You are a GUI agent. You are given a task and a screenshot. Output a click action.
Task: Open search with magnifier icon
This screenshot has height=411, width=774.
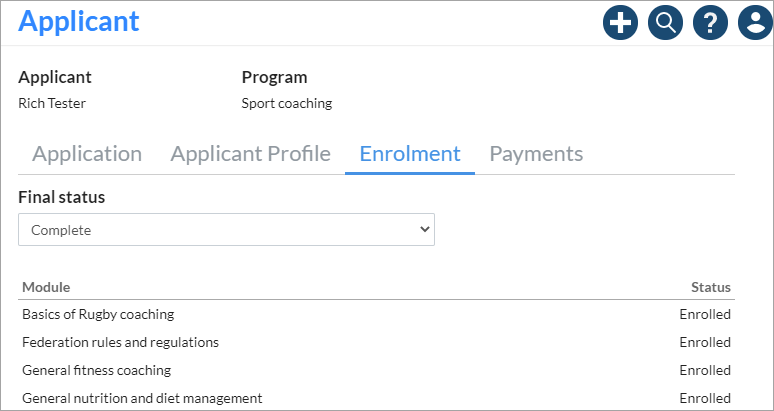coord(665,22)
